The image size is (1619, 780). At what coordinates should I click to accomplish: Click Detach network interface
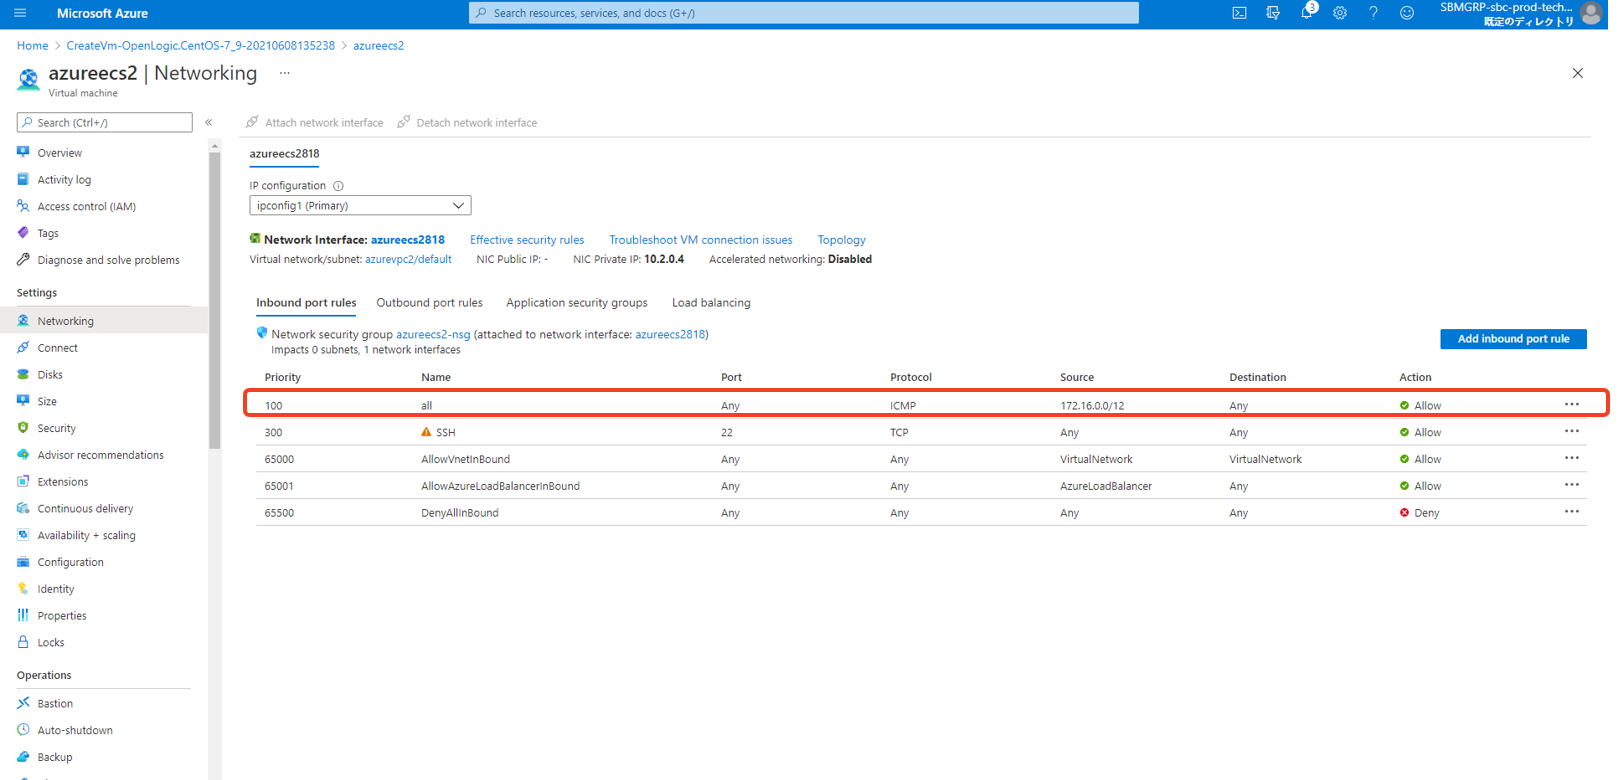point(467,122)
